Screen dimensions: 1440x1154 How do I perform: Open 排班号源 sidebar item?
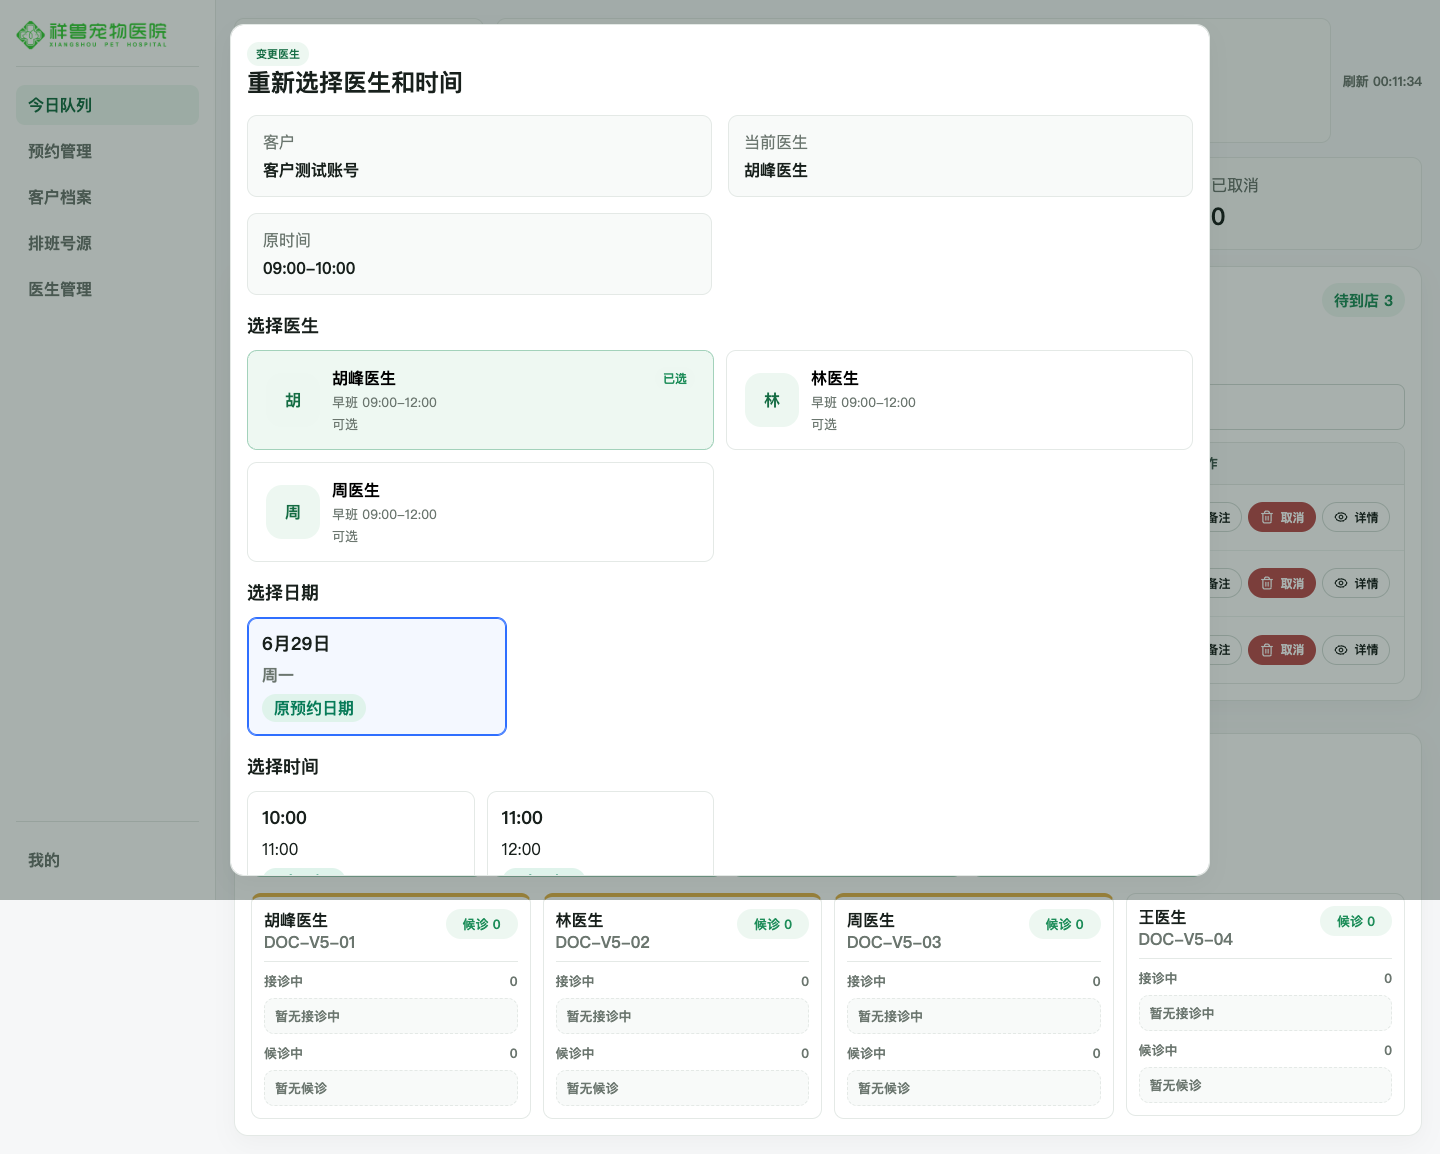(107, 243)
